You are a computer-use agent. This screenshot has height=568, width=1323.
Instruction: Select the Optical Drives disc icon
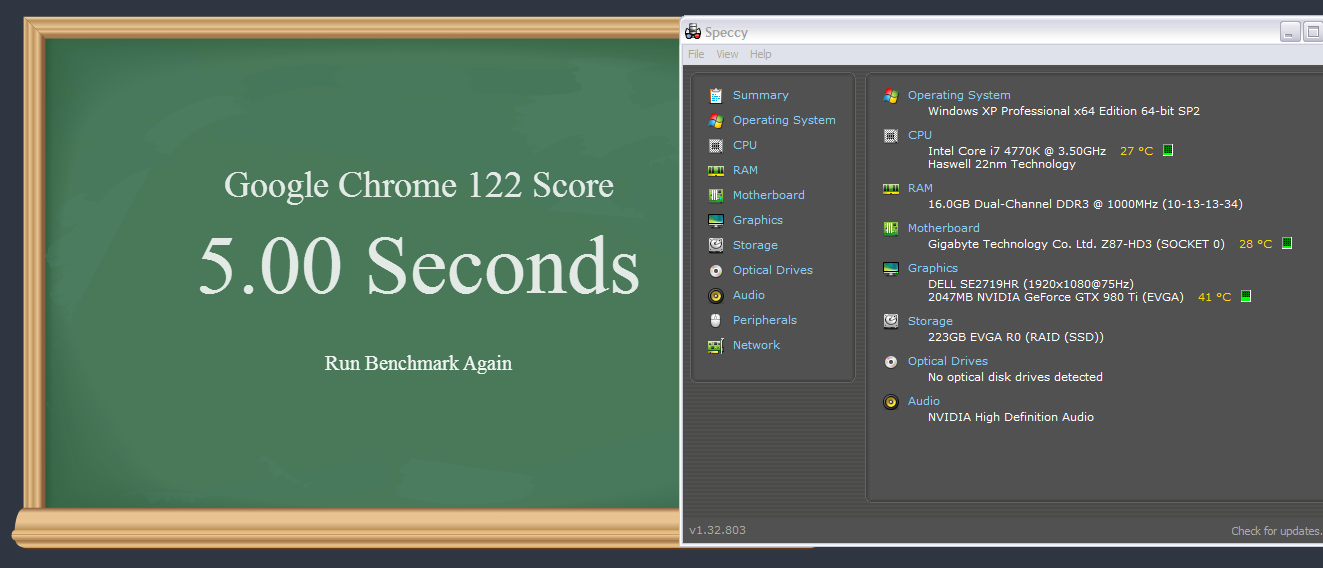pos(715,270)
